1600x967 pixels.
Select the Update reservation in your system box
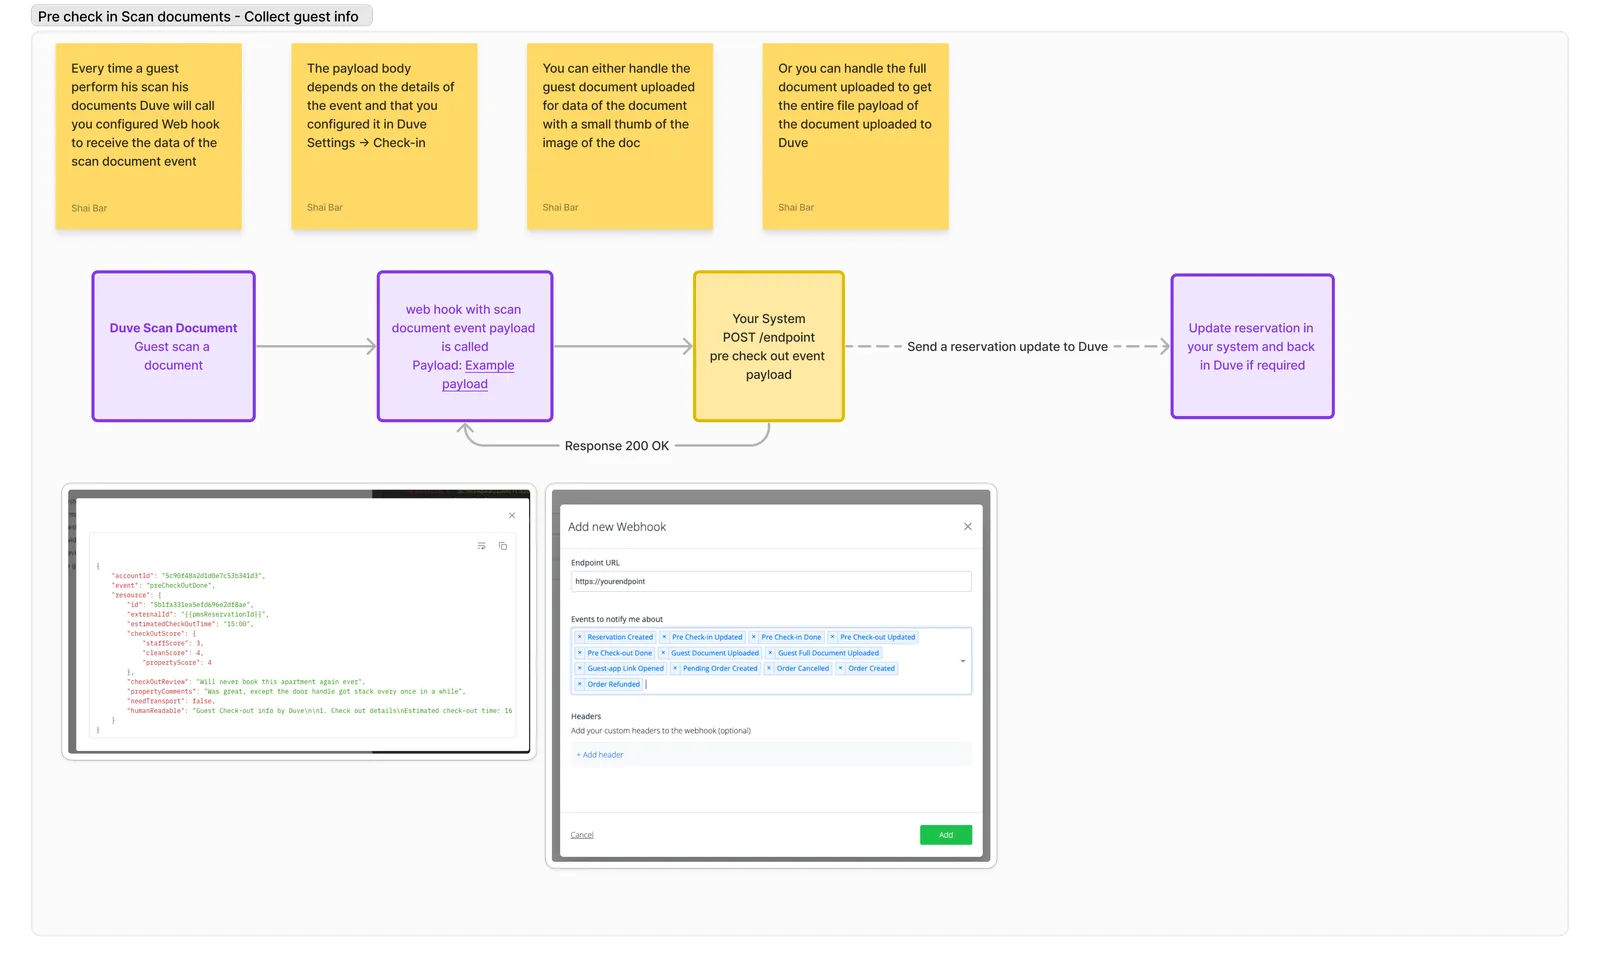(1252, 346)
